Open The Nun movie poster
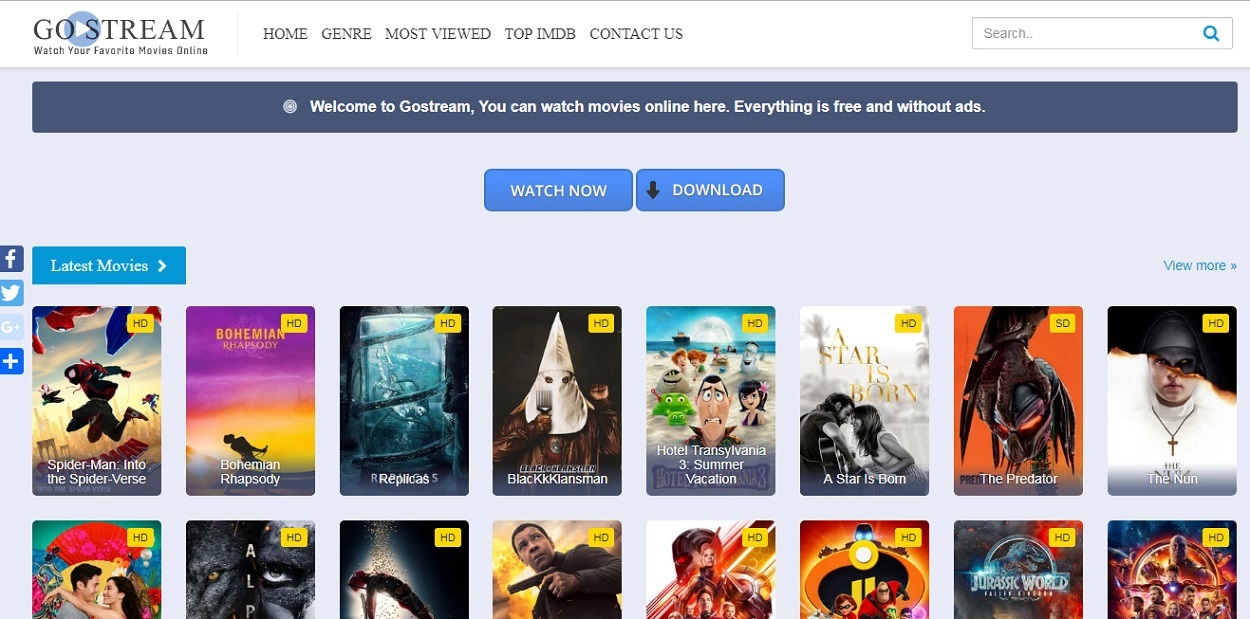 (x=1172, y=401)
